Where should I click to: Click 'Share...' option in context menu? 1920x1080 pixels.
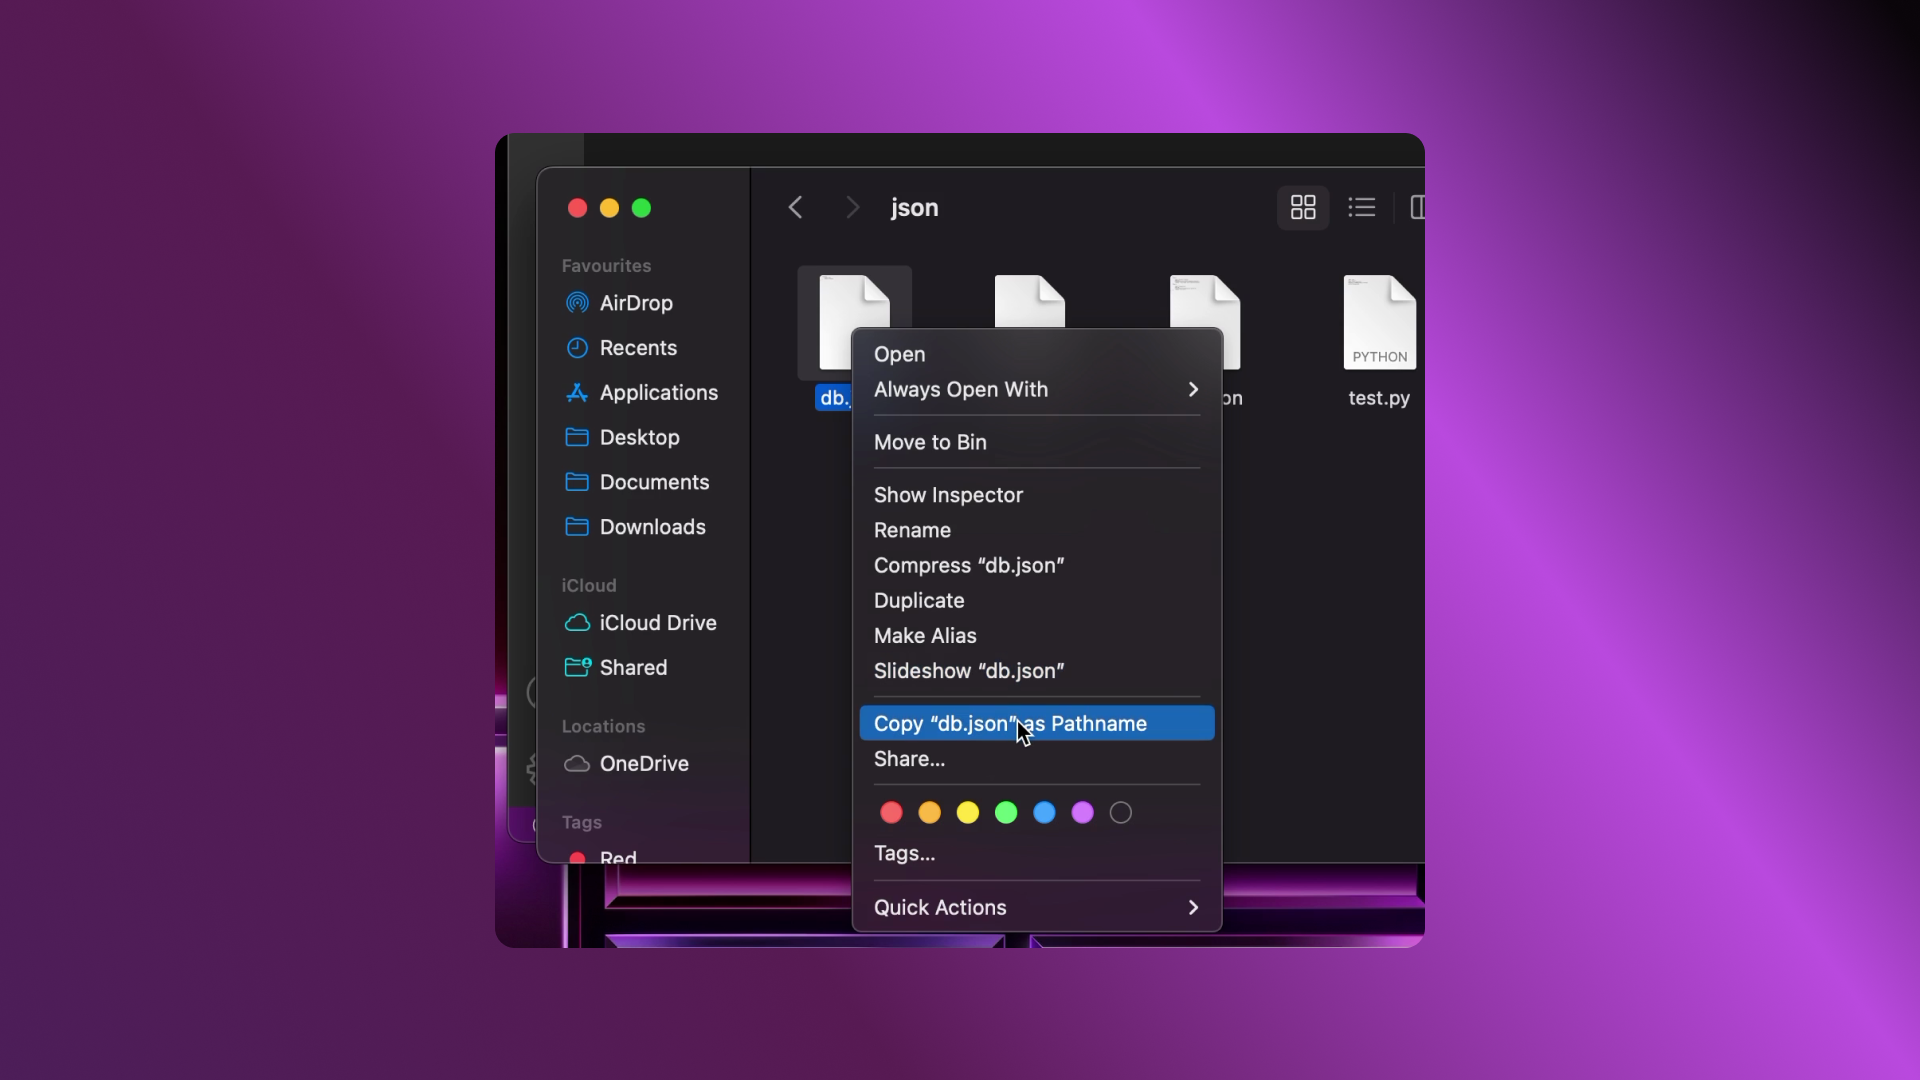910,758
